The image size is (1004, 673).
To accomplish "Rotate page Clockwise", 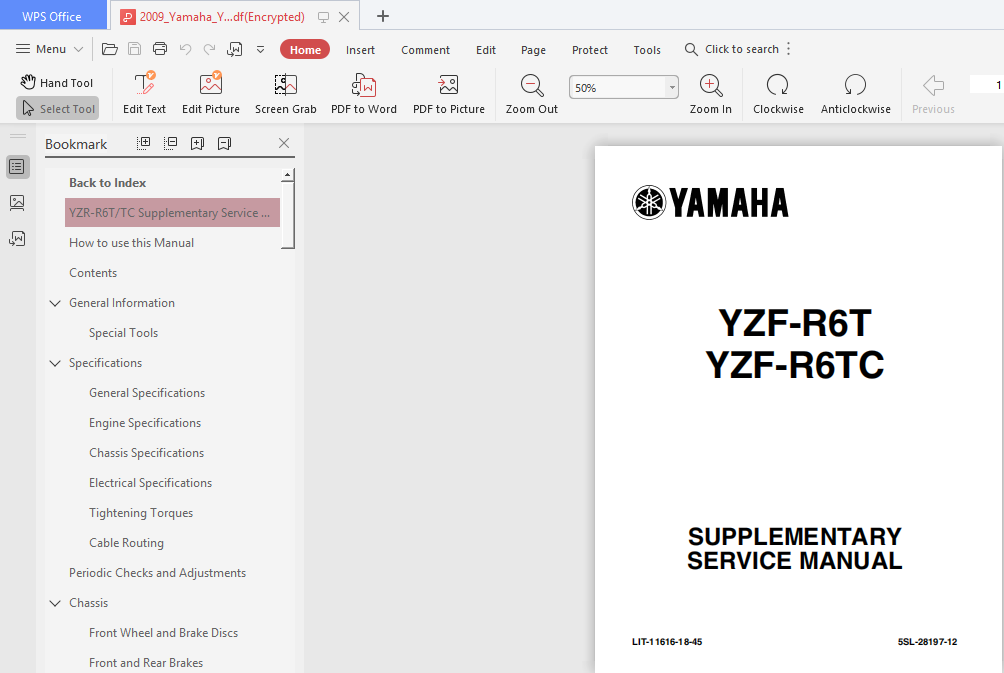I will [778, 93].
